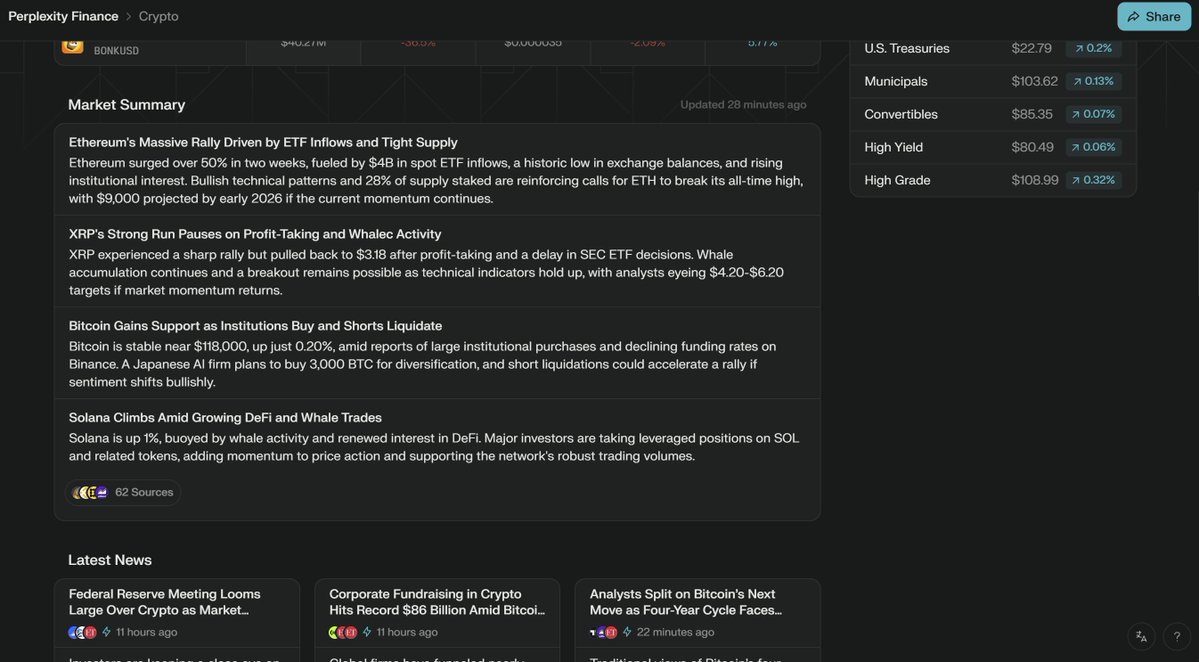Click source icons on Federal Reserve card

click(x=83, y=632)
